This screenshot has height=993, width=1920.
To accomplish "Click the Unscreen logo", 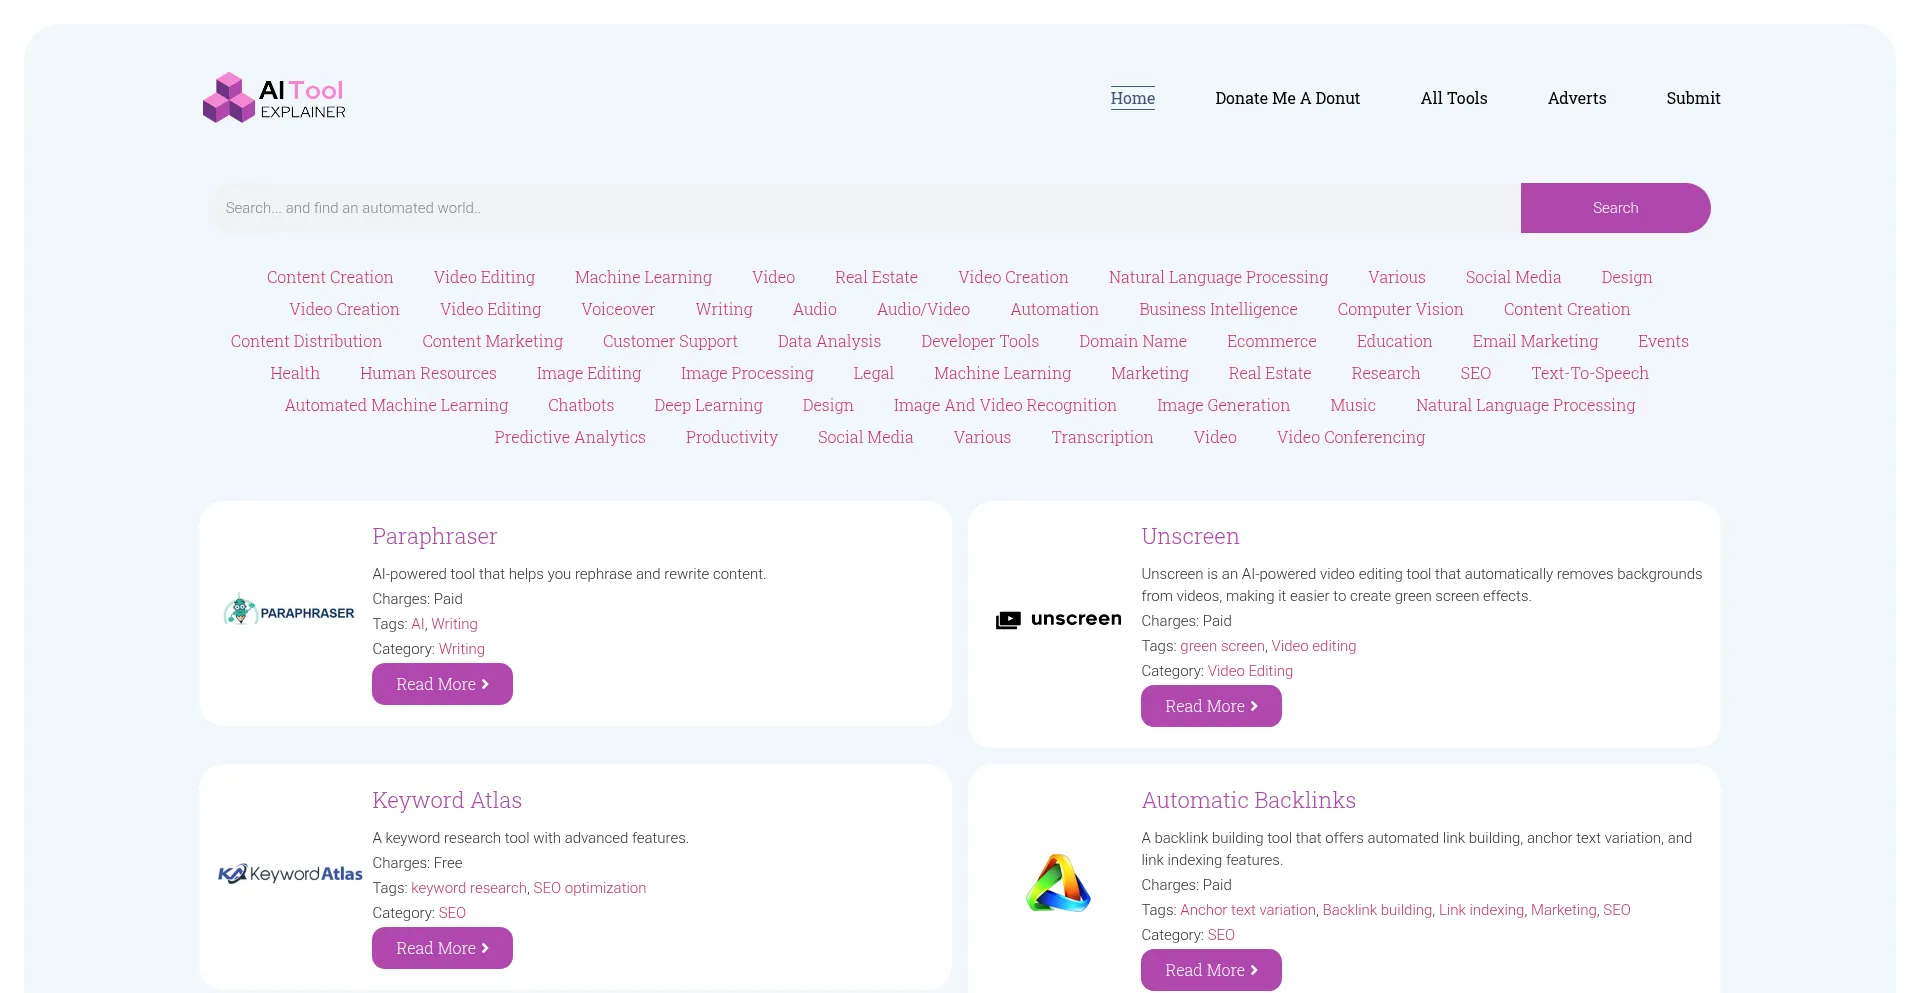I will click(1058, 619).
